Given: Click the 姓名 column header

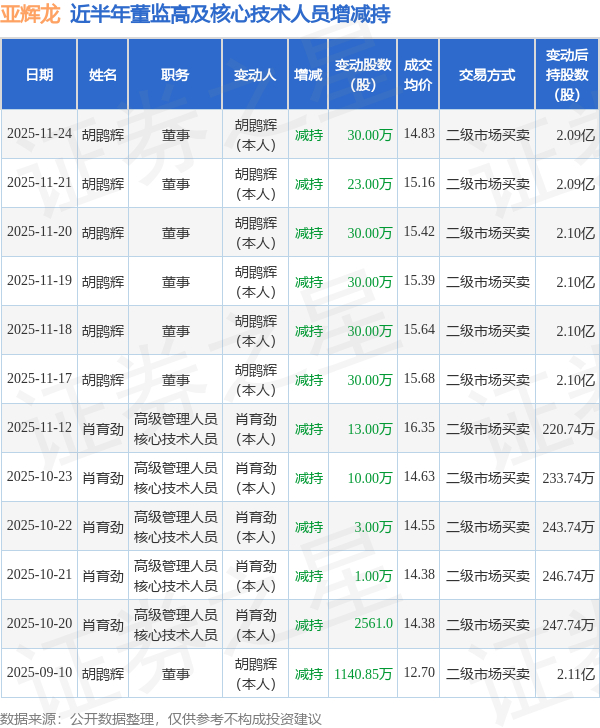Looking at the screenshot, I should point(103,75).
